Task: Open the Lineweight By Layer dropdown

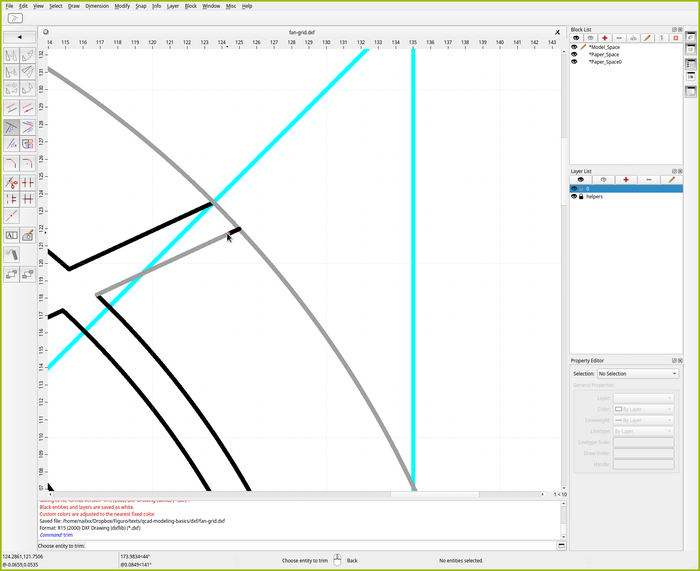Action: [643, 420]
